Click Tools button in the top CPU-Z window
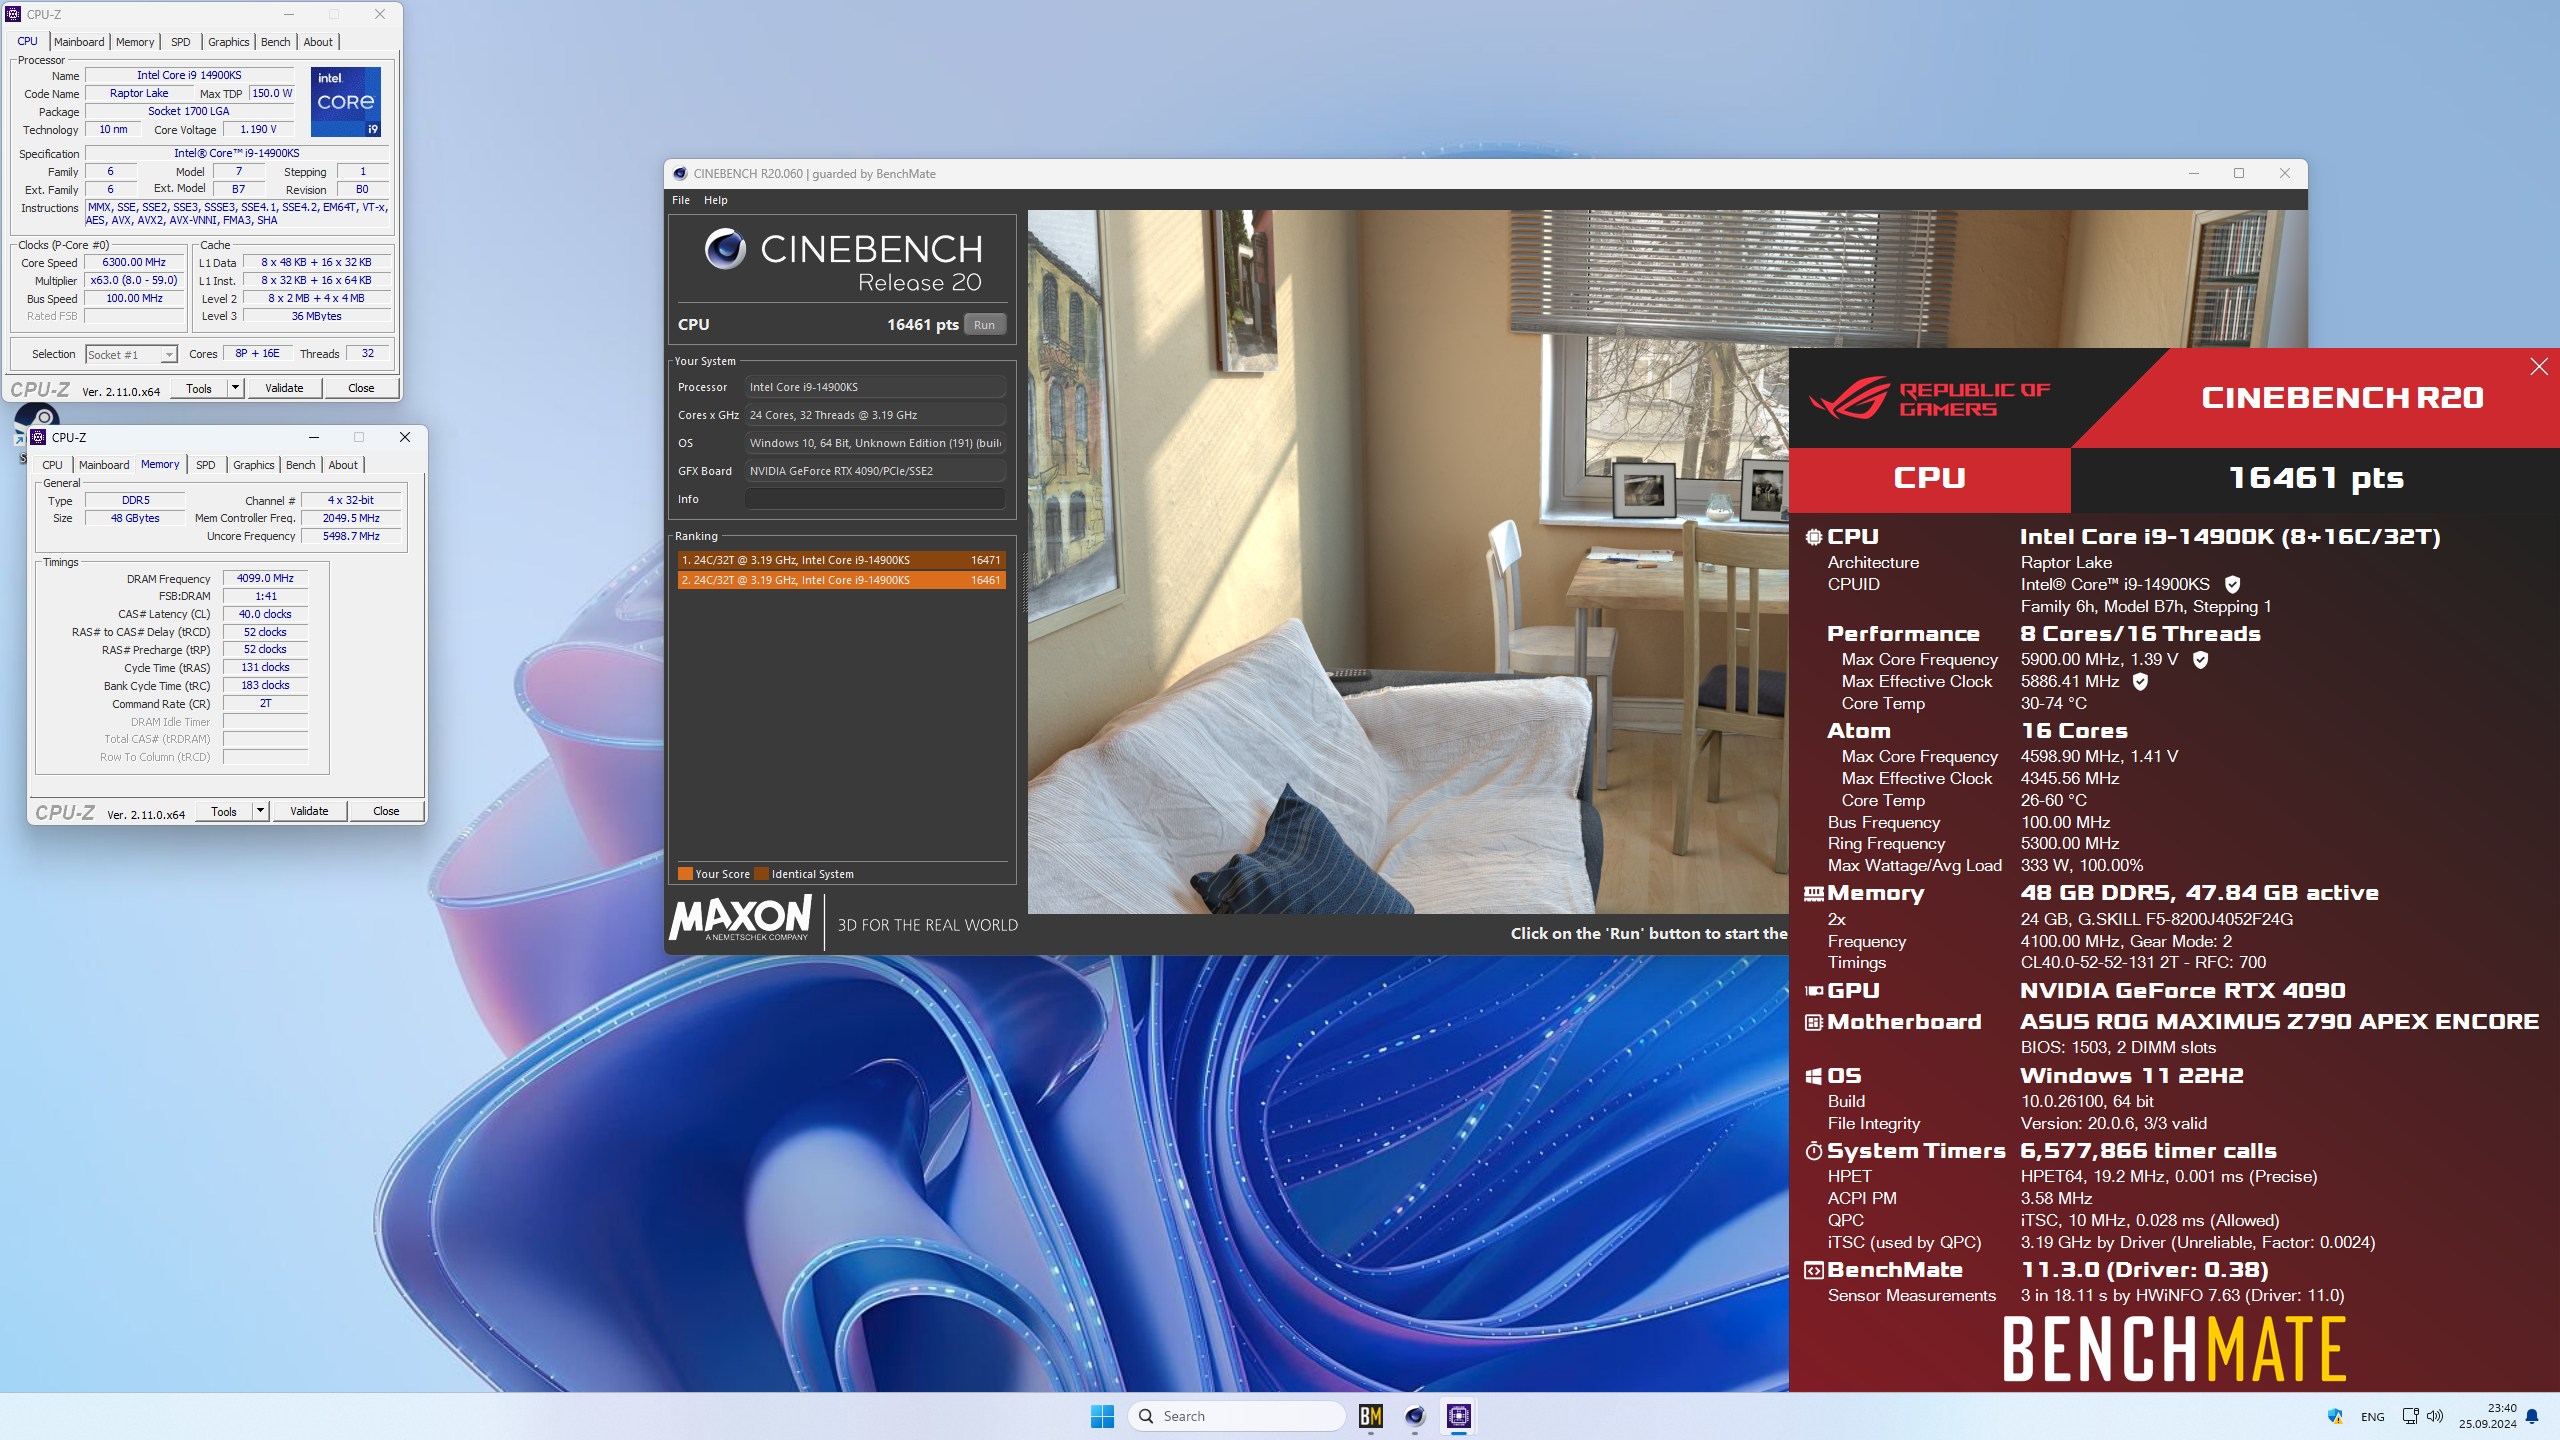This screenshot has width=2560, height=1440. 199,388
